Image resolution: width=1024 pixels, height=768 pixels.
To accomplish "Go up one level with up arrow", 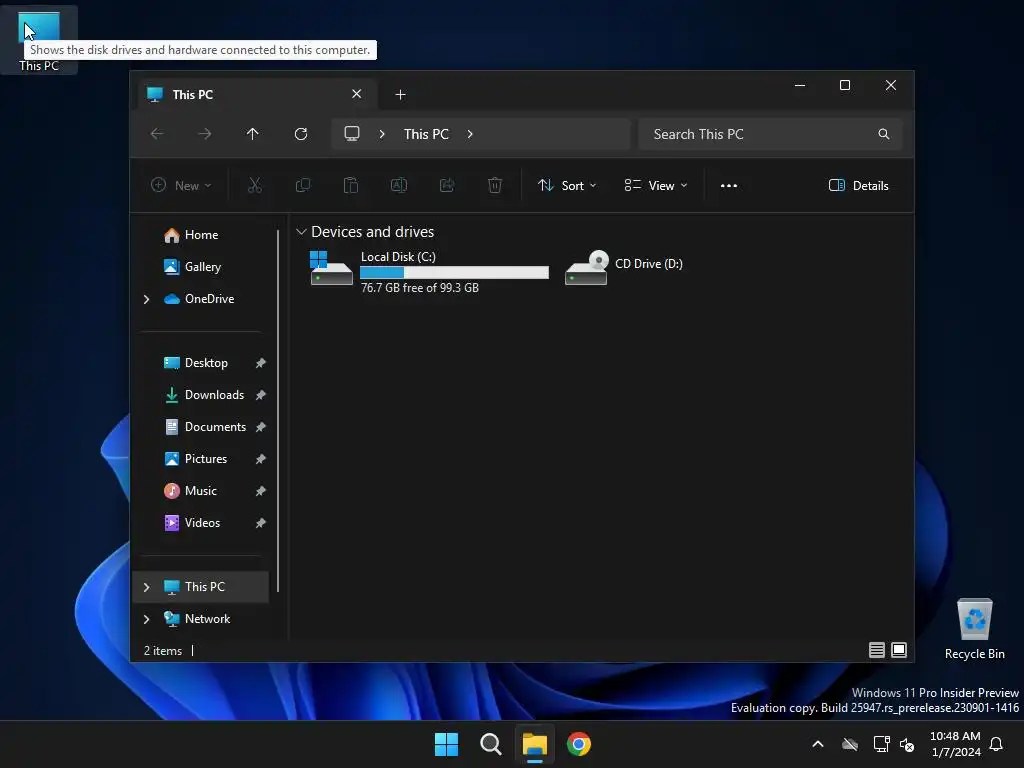I will (x=253, y=134).
